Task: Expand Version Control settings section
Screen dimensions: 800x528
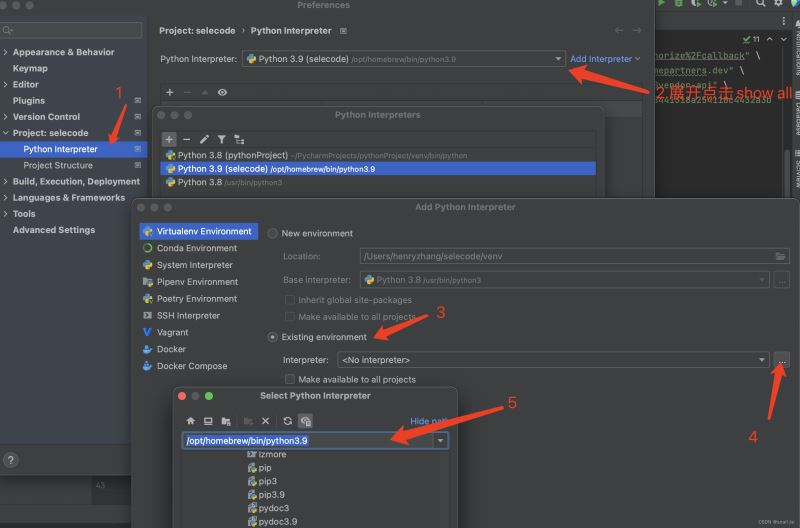Action: [5, 116]
